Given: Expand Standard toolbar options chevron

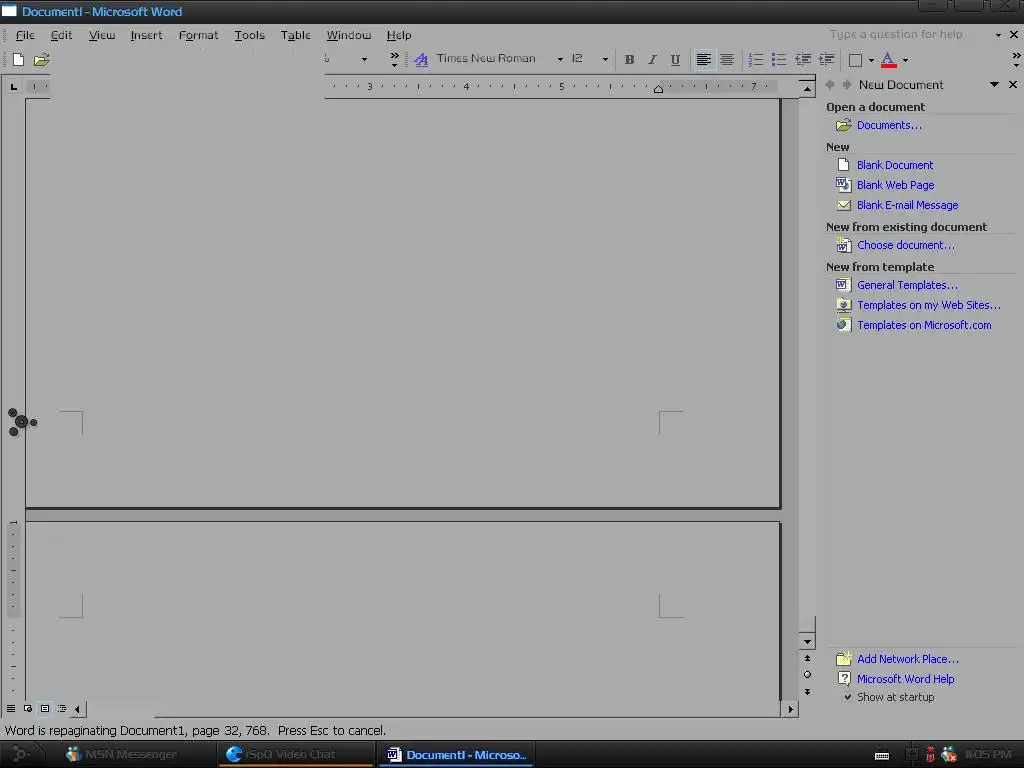Looking at the screenshot, I should click(x=394, y=59).
